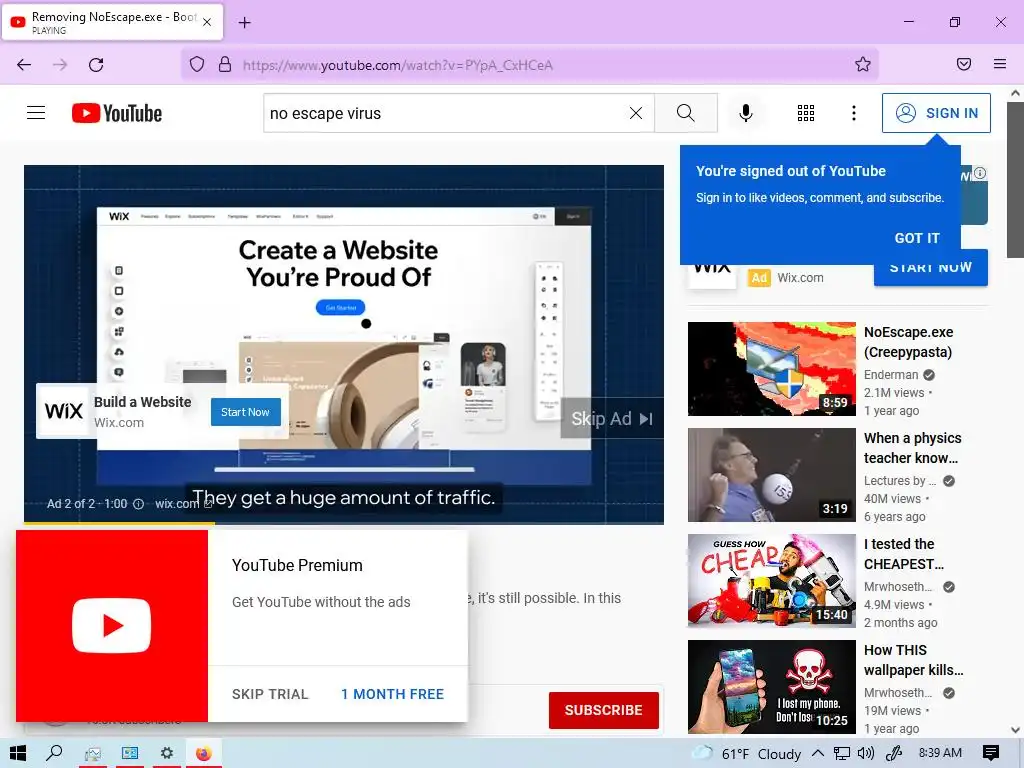1024x768 pixels.
Task: Click the video ad progress bar
Action: (x=344, y=522)
